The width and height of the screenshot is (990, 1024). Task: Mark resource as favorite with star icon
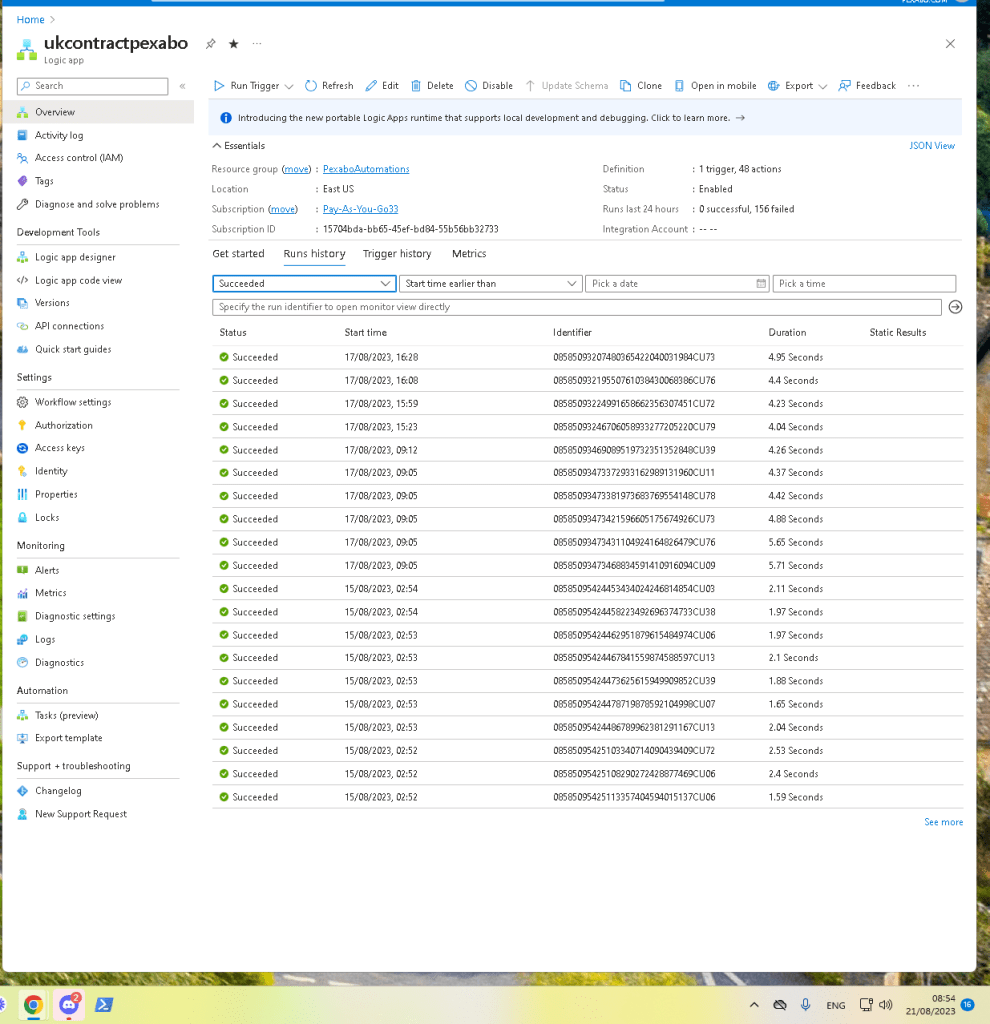coord(233,44)
